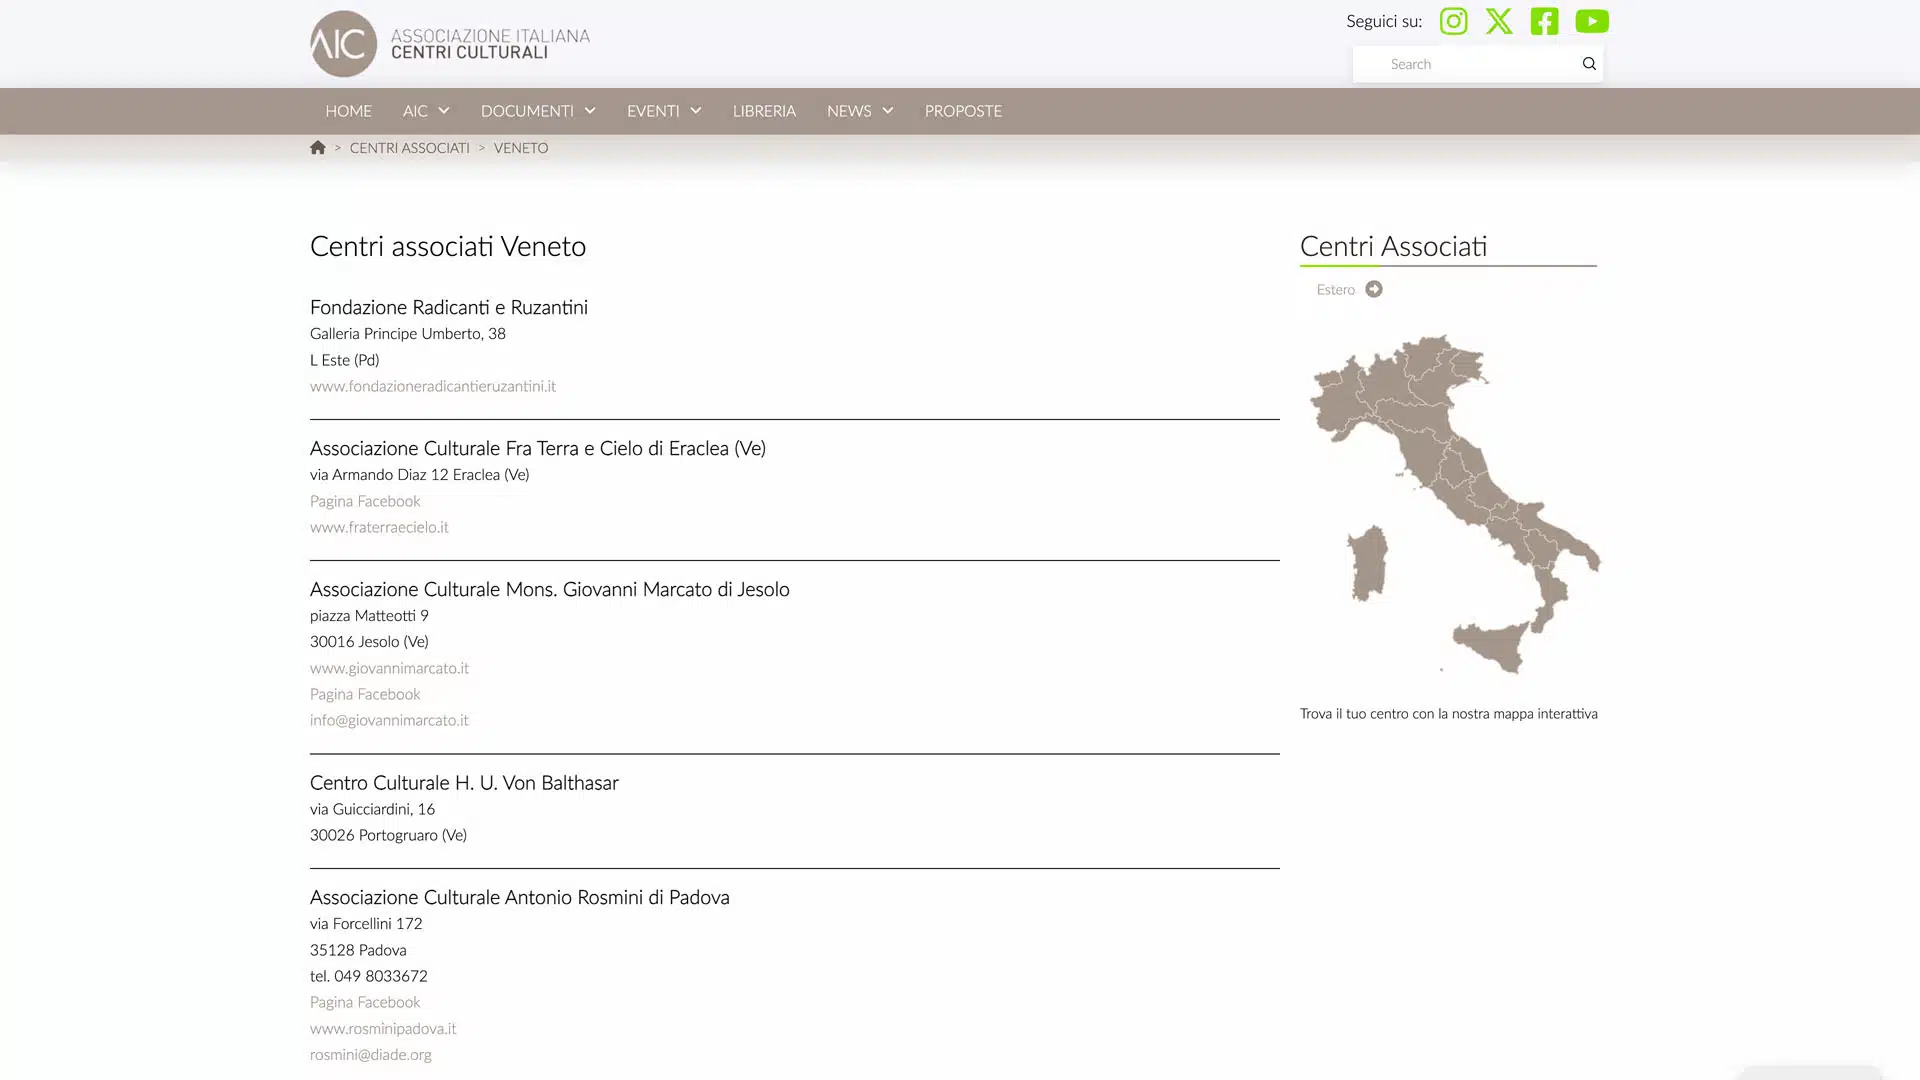Click the address piazza Matteotti 9
The image size is (1920, 1080).
pos(369,616)
